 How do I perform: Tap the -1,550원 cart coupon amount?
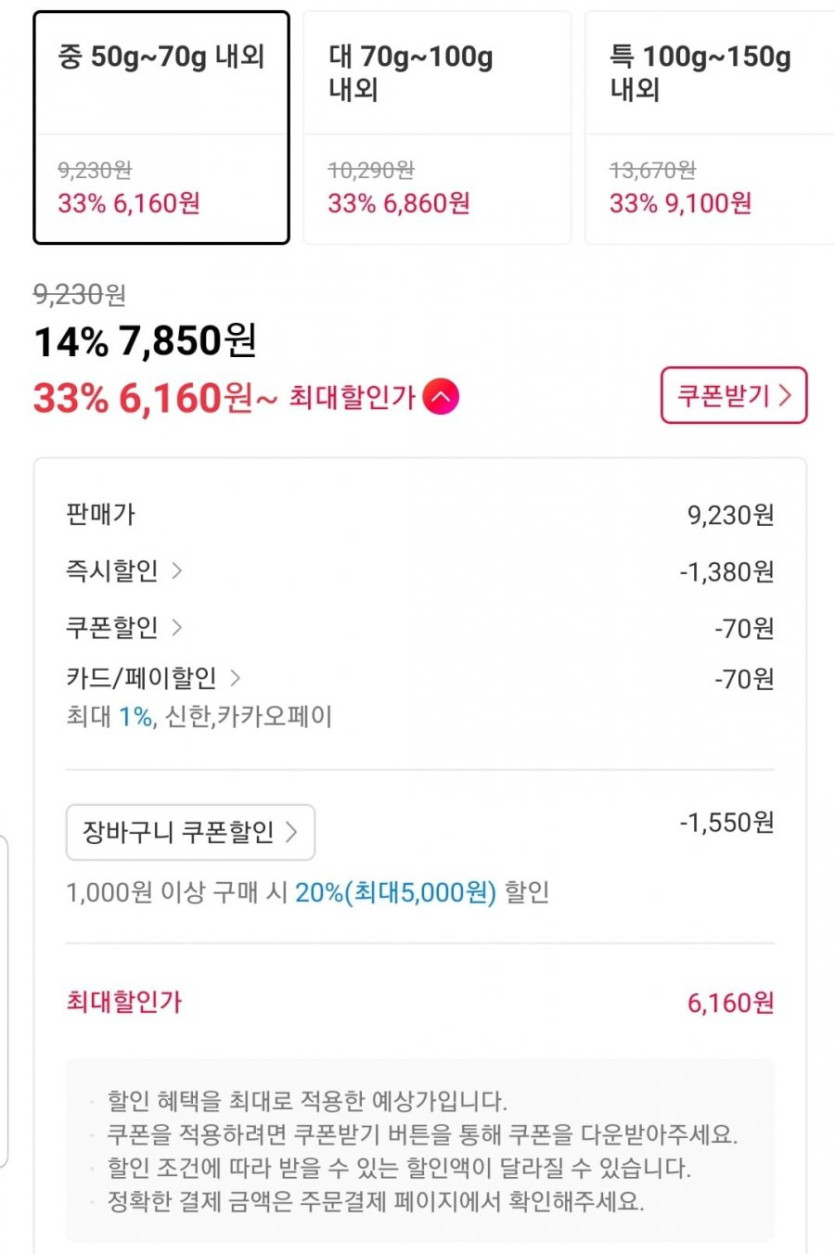click(726, 823)
